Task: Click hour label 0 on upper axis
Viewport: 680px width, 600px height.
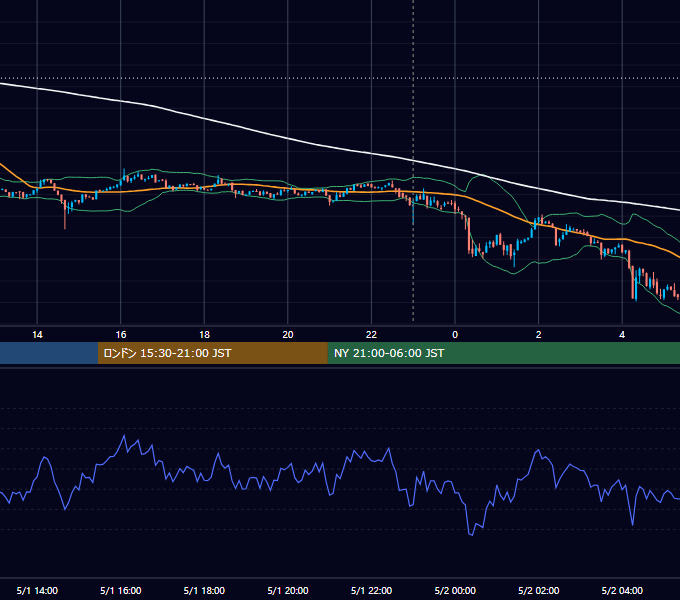Action: point(455,335)
